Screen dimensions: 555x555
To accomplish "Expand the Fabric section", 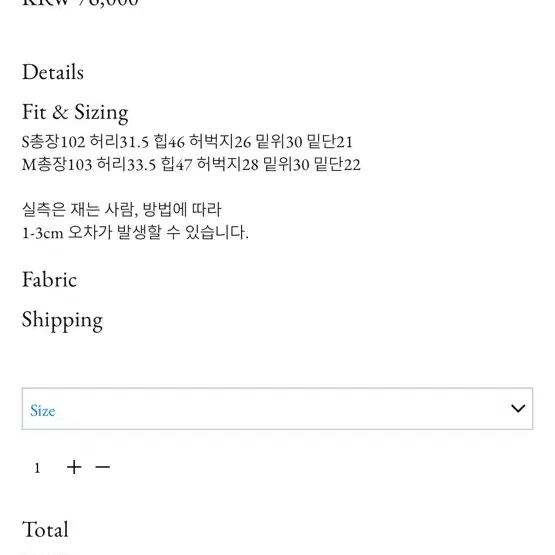I will pyautogui.click(x=49, y=280).
